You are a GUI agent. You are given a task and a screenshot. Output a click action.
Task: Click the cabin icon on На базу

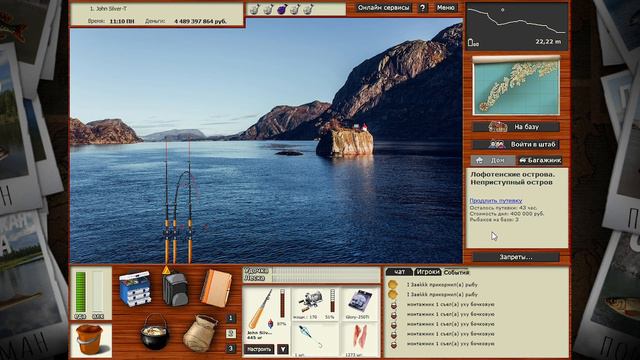498,127
